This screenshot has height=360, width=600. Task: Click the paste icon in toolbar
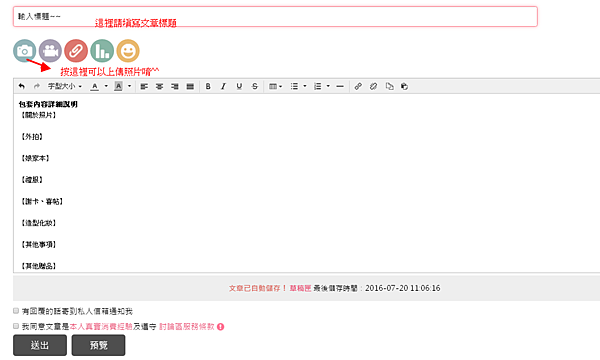pyautogui.click(x=404, y=86)
